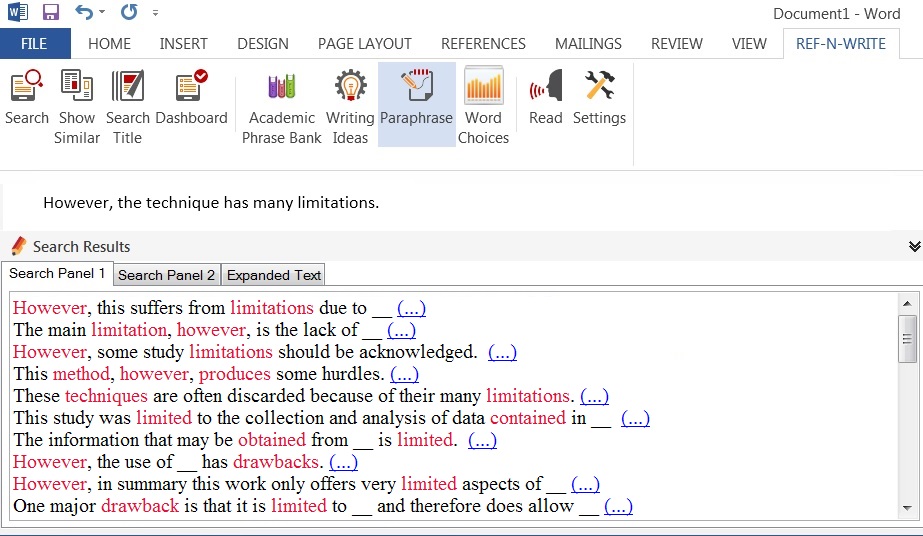Save the document with the floppy disk icon

click(51, 12)
